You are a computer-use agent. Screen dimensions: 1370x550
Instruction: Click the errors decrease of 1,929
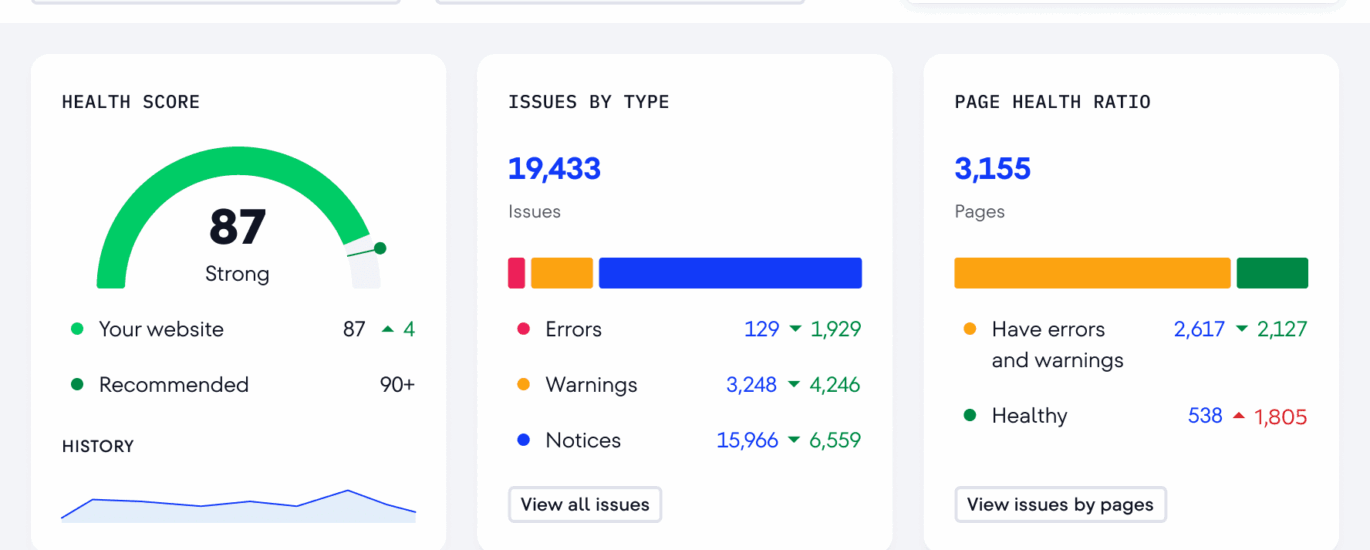coord(825,329)
